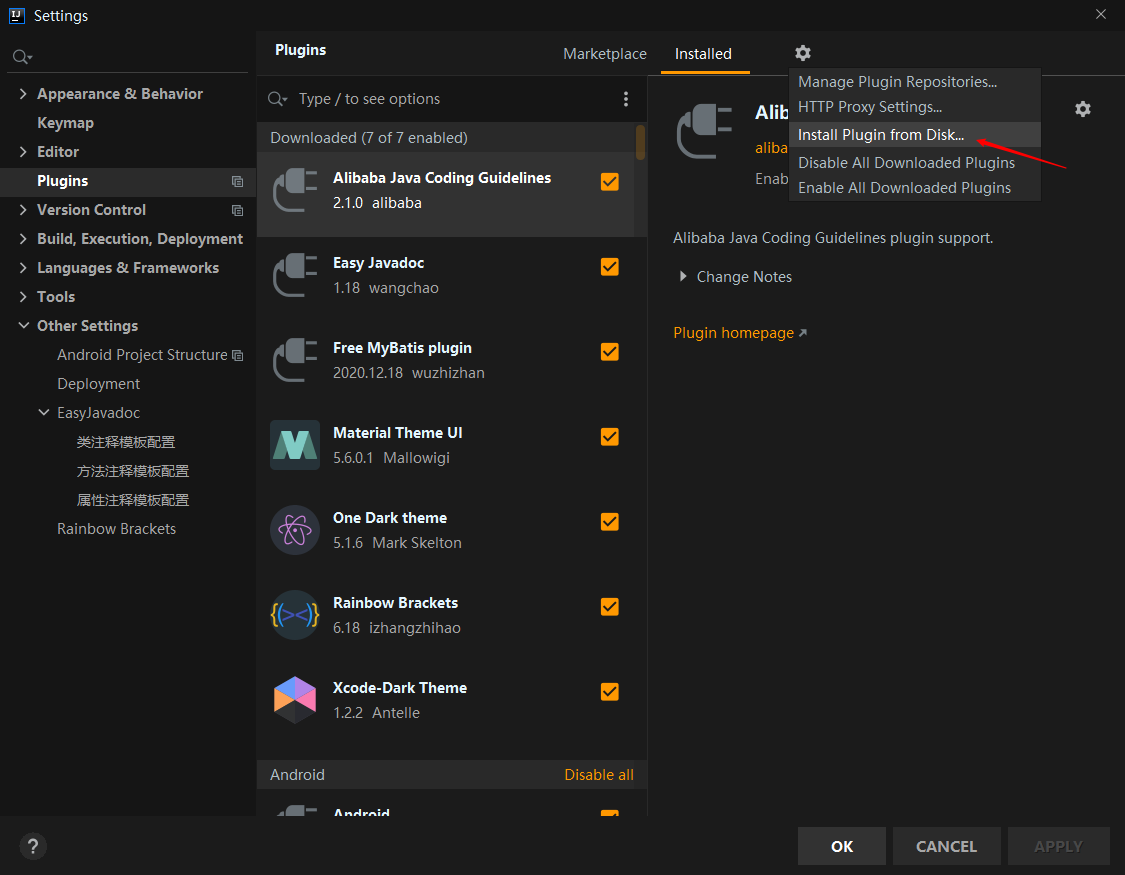Click the large plug icon in plugin details
Viewport: 1125px width, 875px height.
[704, 131]
